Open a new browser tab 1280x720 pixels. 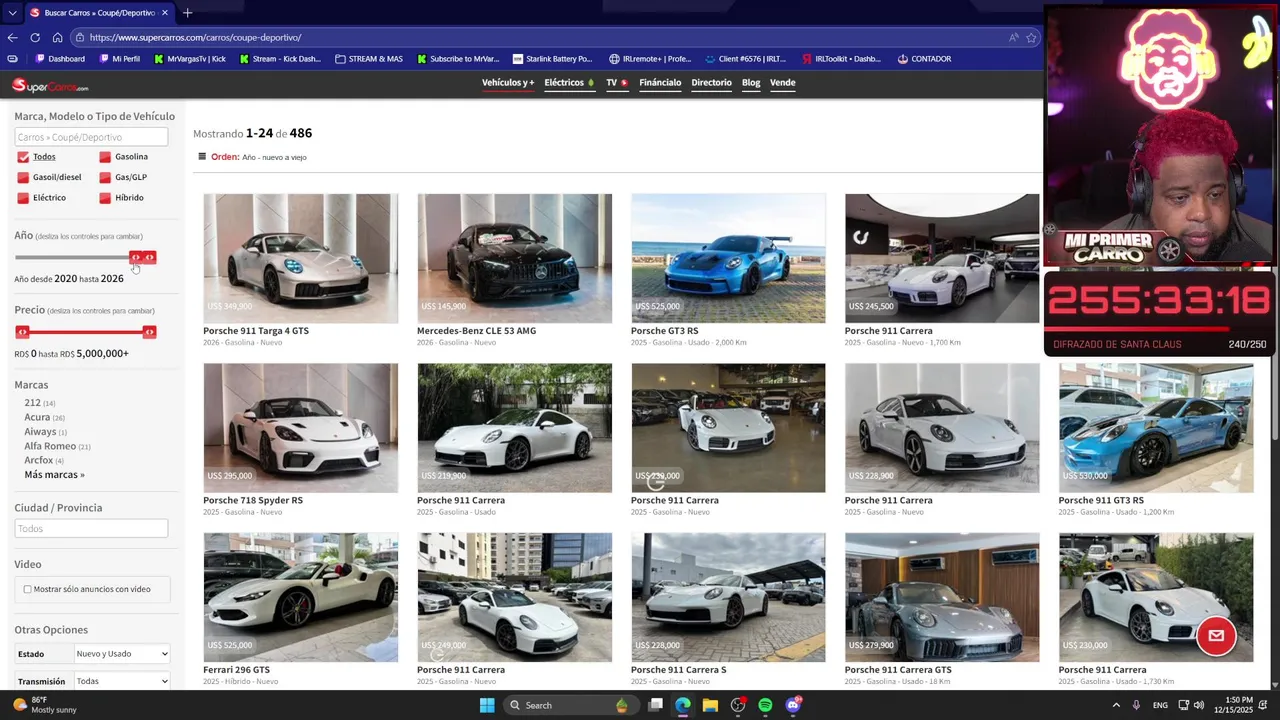[187, 13]
